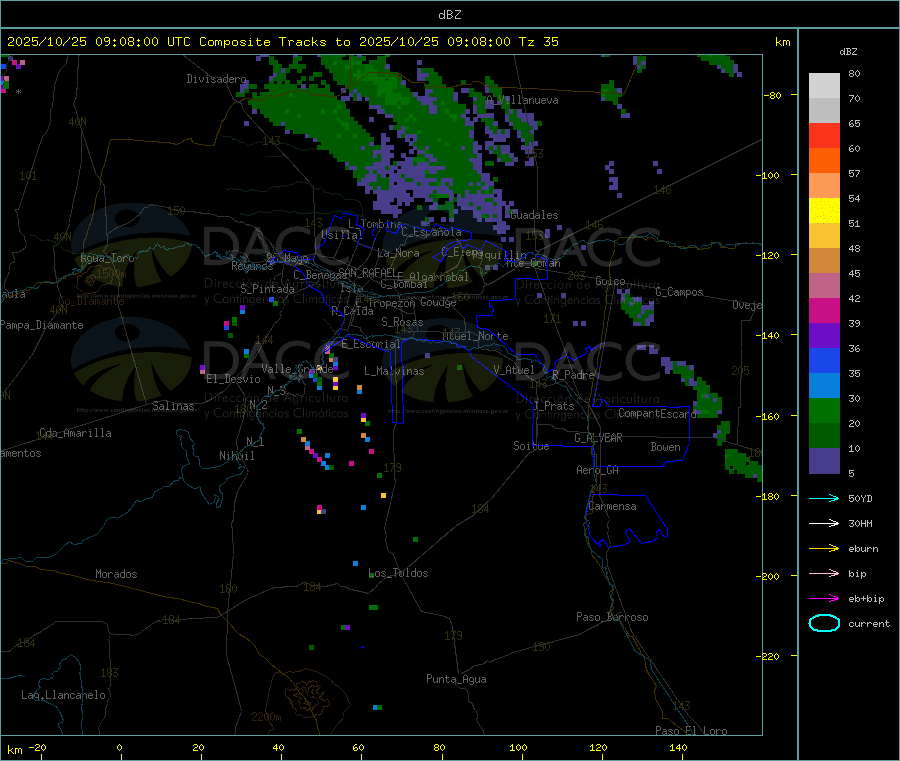Click the Pampa_Diamante map label
Screen dimensions: 900x761
42,325
